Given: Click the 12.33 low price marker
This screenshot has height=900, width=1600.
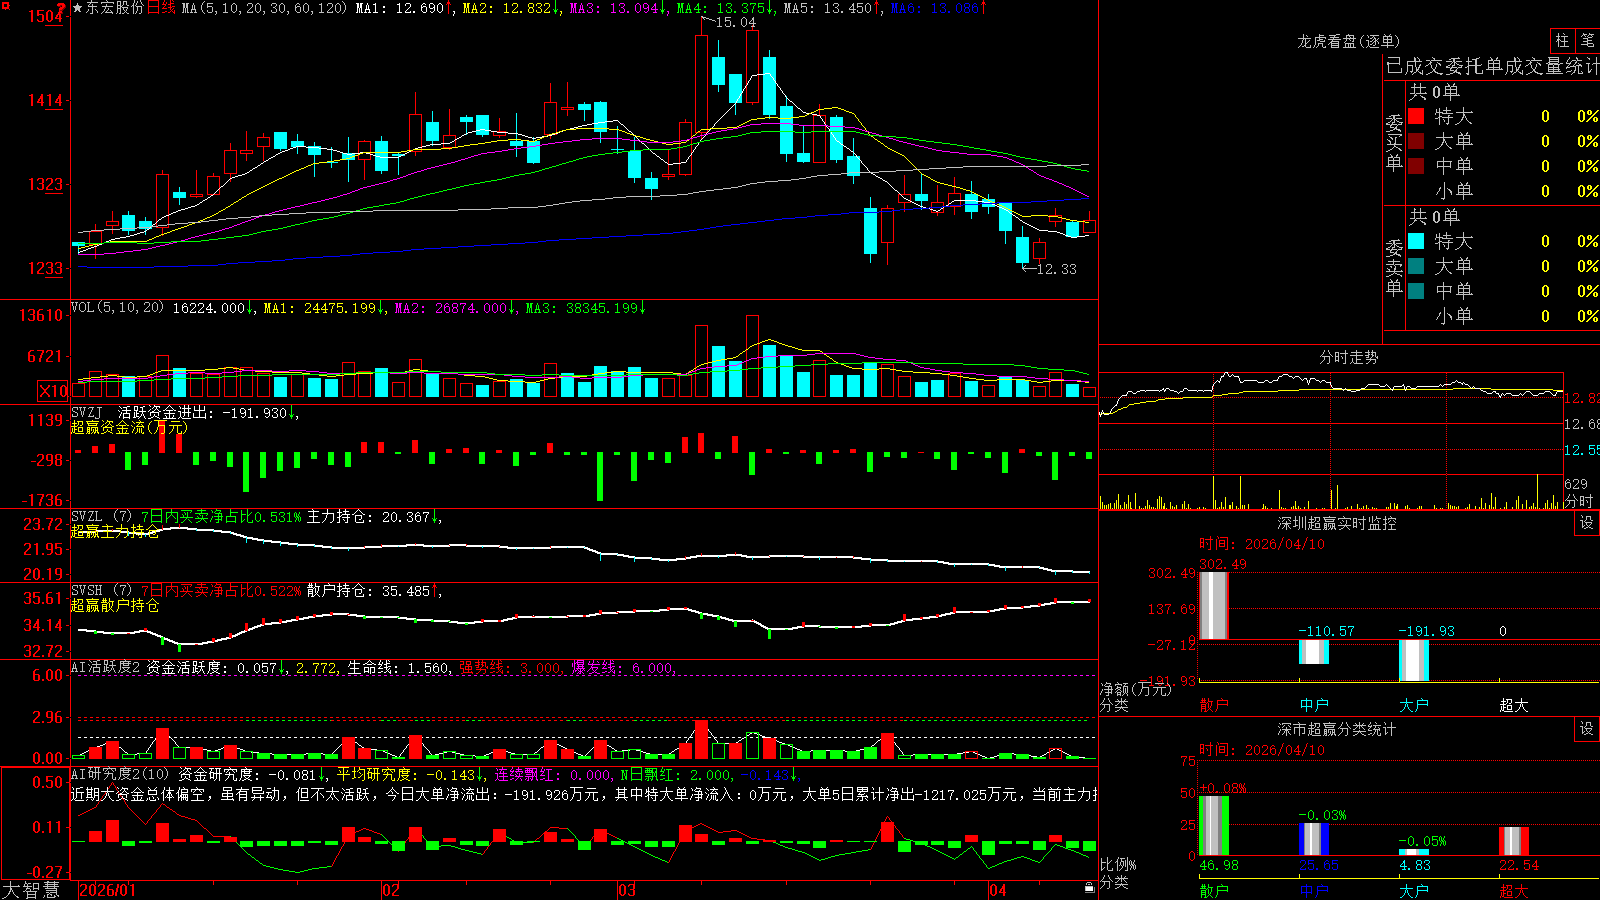Looking at the screenshot, I should 1056,269.
